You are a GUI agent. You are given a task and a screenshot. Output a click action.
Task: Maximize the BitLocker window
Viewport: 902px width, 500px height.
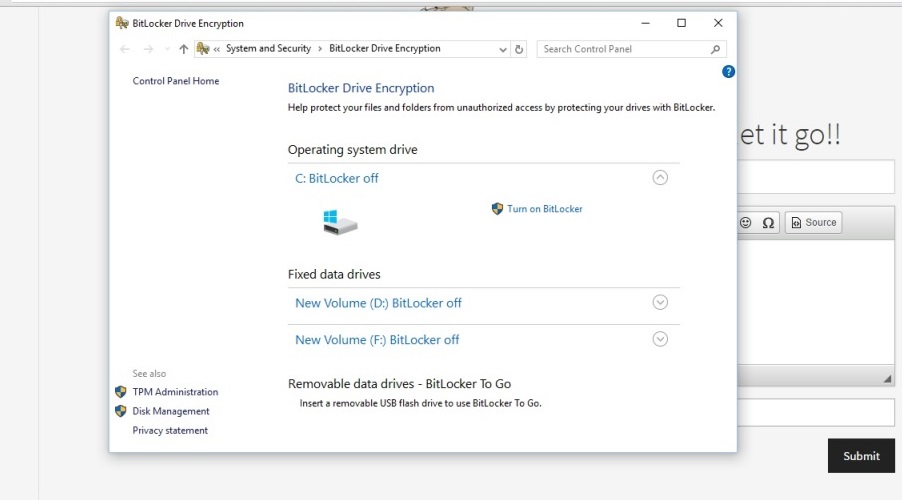[x=681, y=23]
